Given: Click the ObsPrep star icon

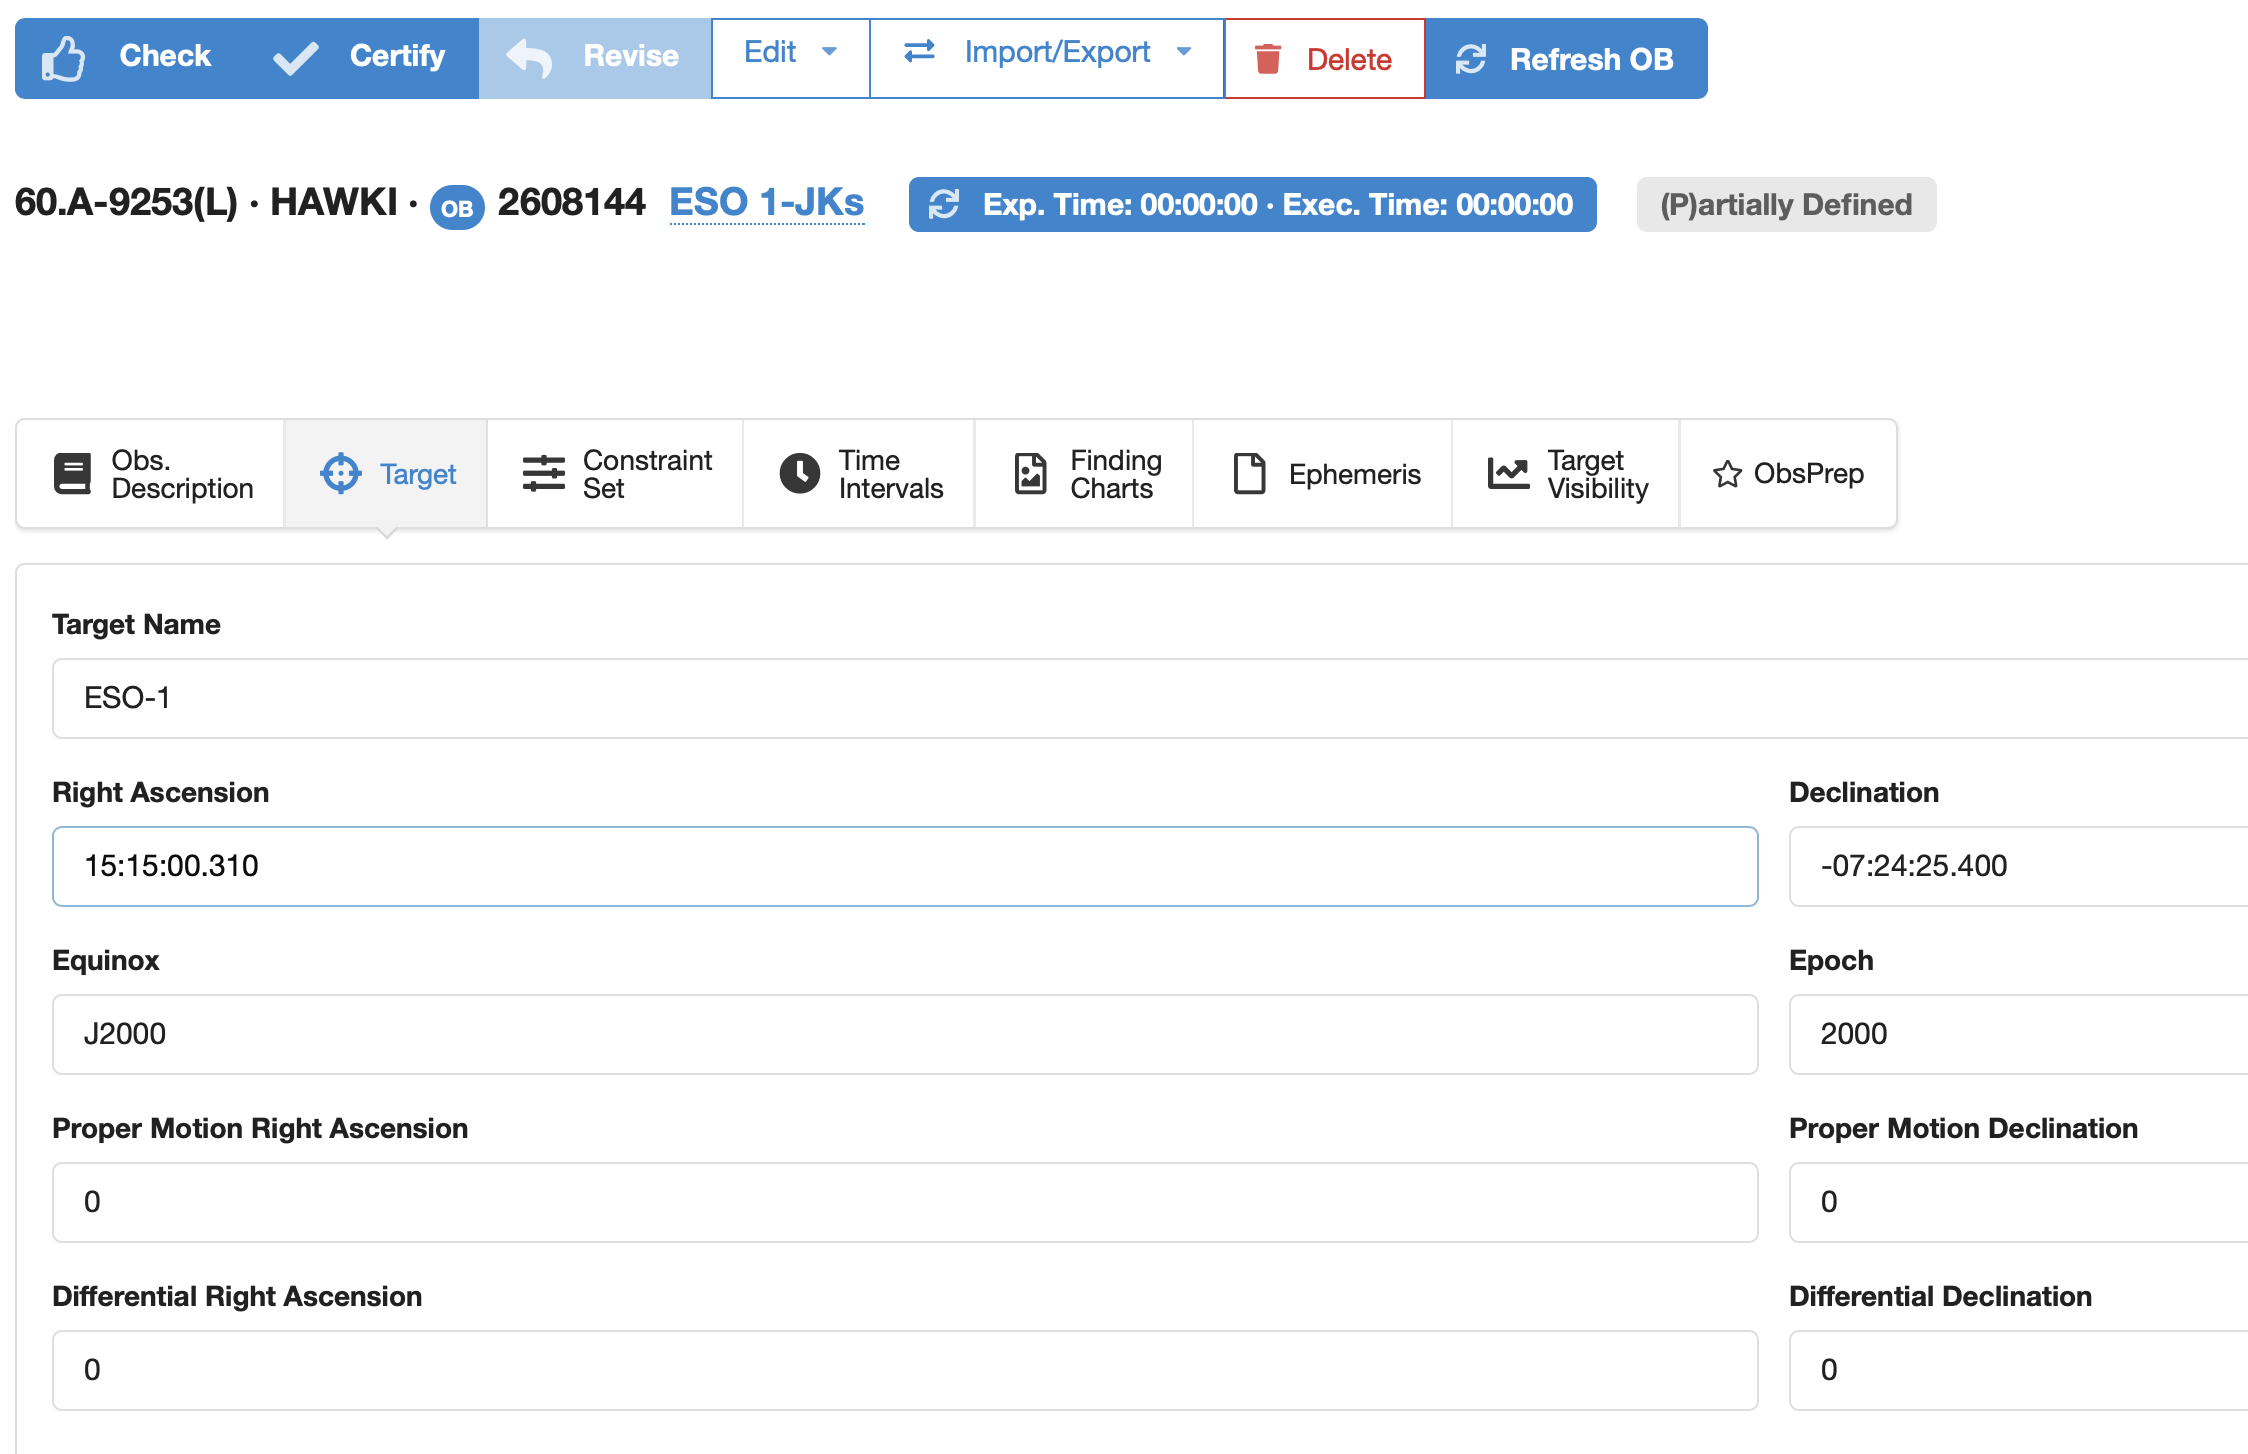Looking at the screenshot, I should click(x=1727, y=474).
